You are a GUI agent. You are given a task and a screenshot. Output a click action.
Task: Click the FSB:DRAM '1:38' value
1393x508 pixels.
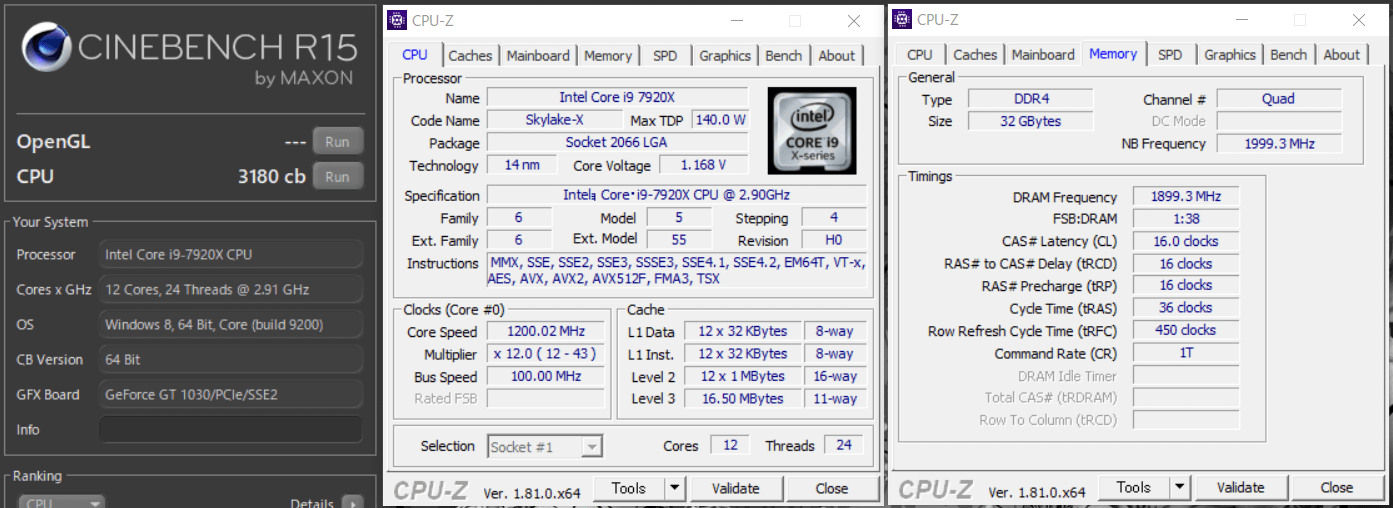pos(1186,219)
